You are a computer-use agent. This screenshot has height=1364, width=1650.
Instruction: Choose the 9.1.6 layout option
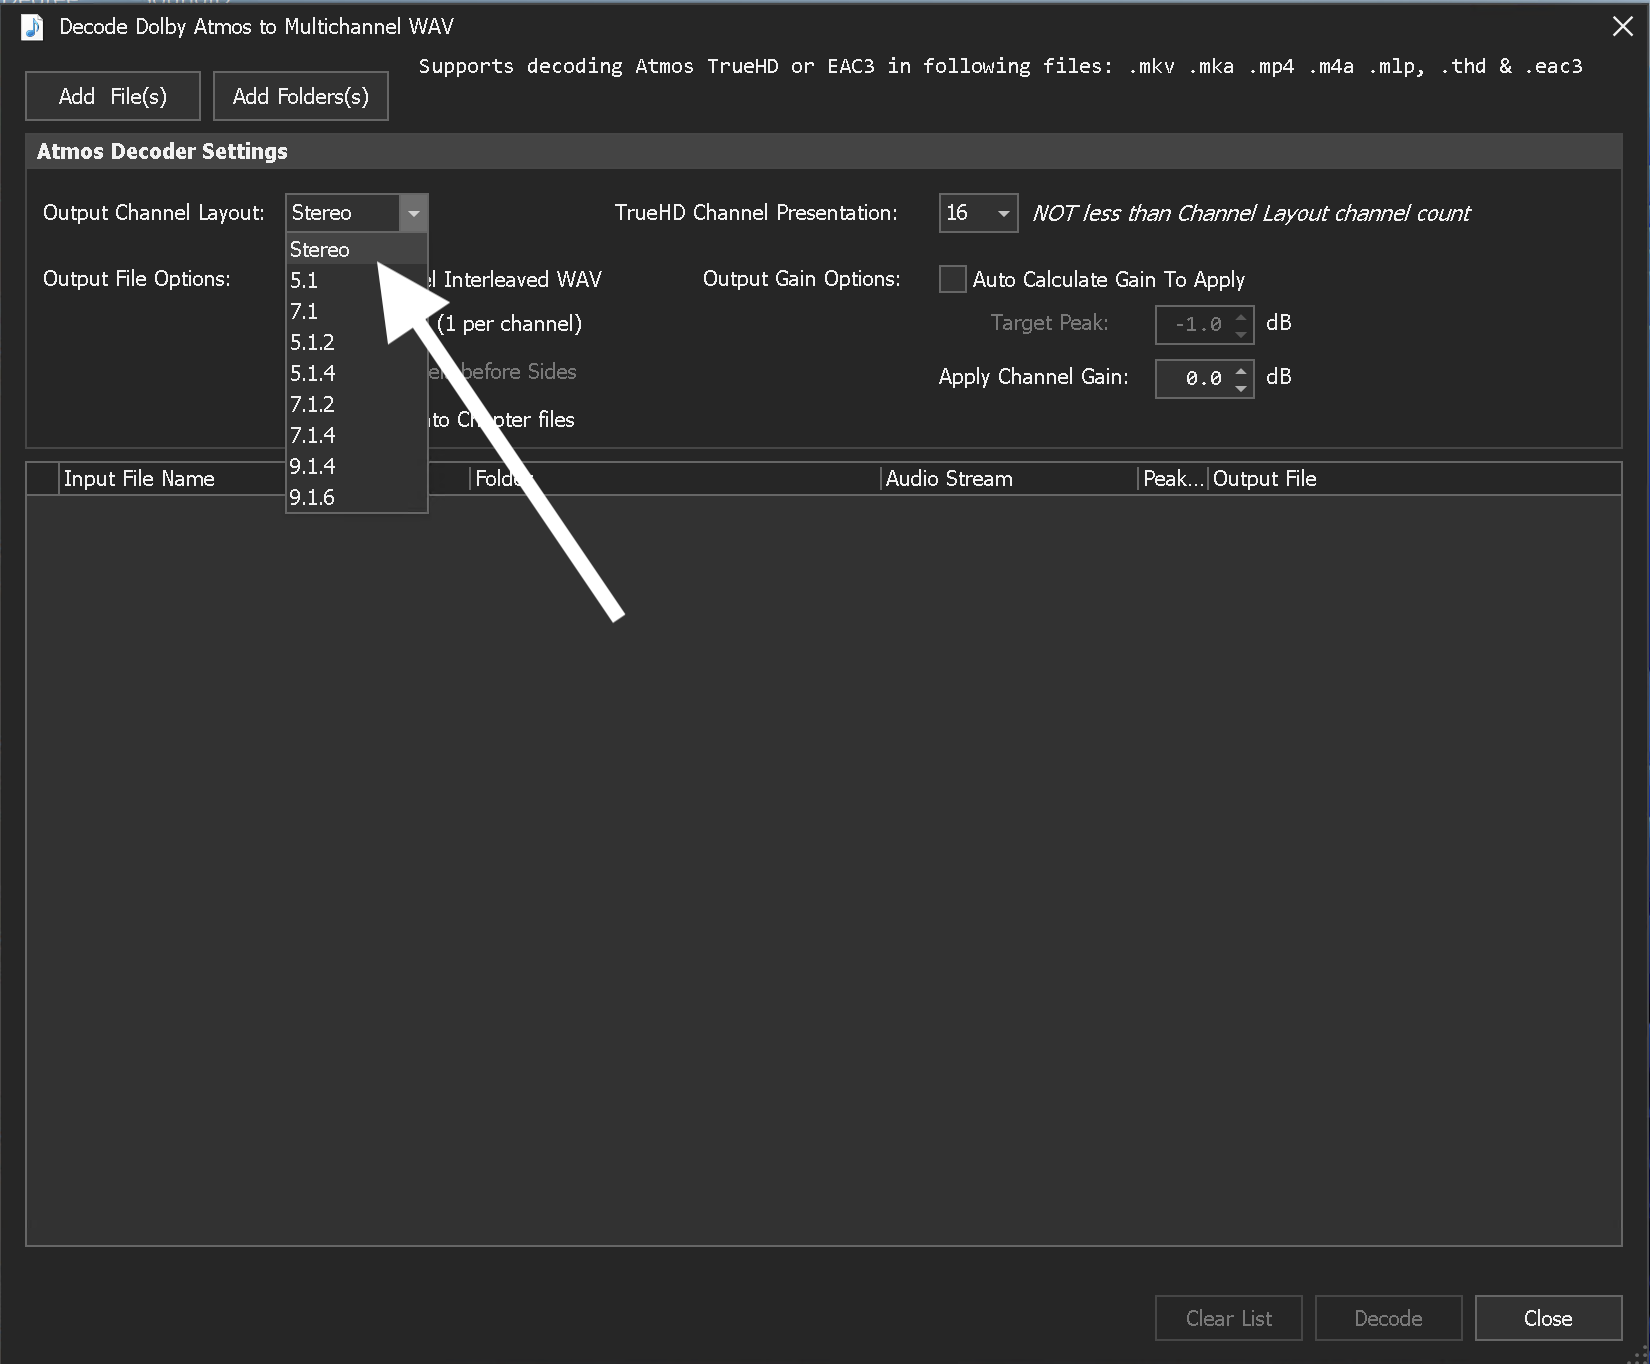click(x=357, y=497)
